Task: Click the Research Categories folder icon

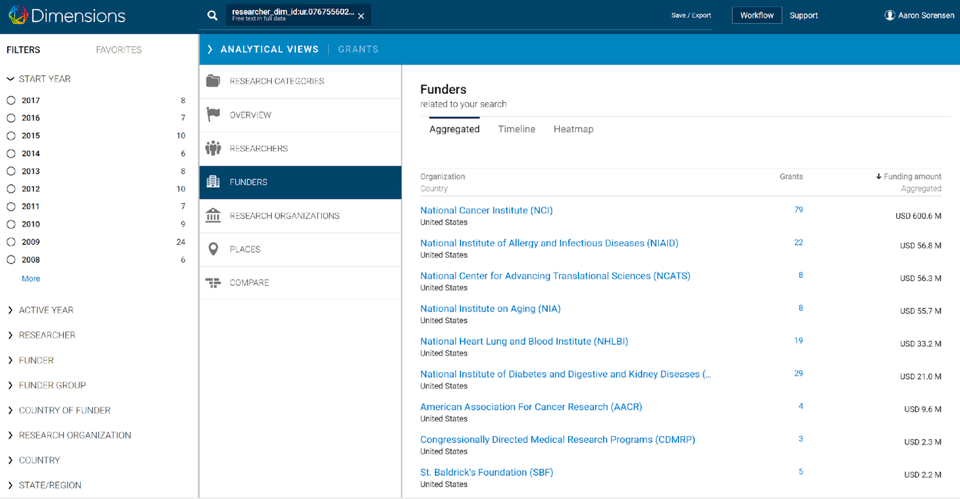Action: tap(213, 81)
